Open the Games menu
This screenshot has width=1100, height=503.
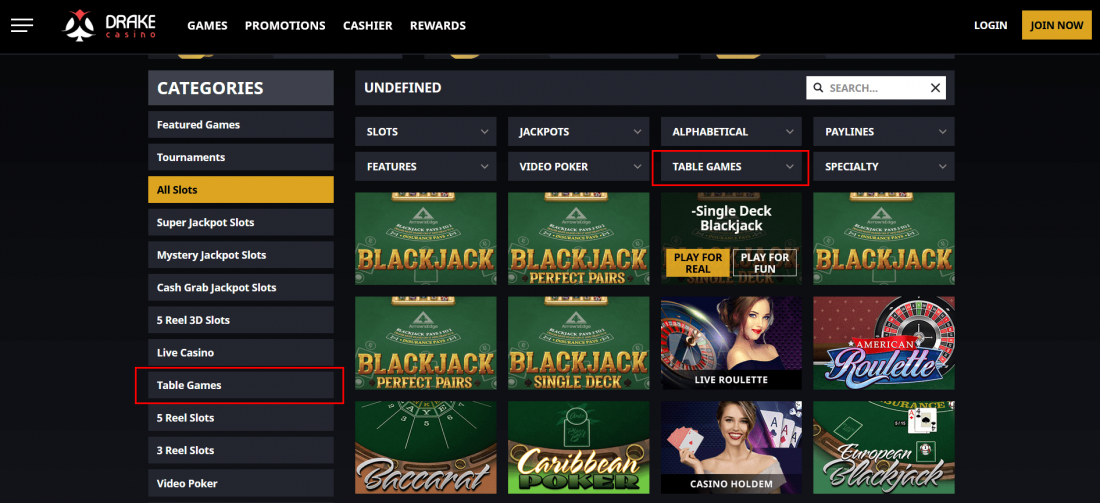point(208,25)
